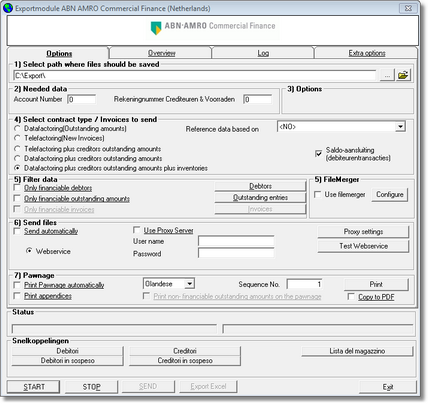Enable Only financiable debtors checkbox

pyautogui.click(x=17, y=188)
